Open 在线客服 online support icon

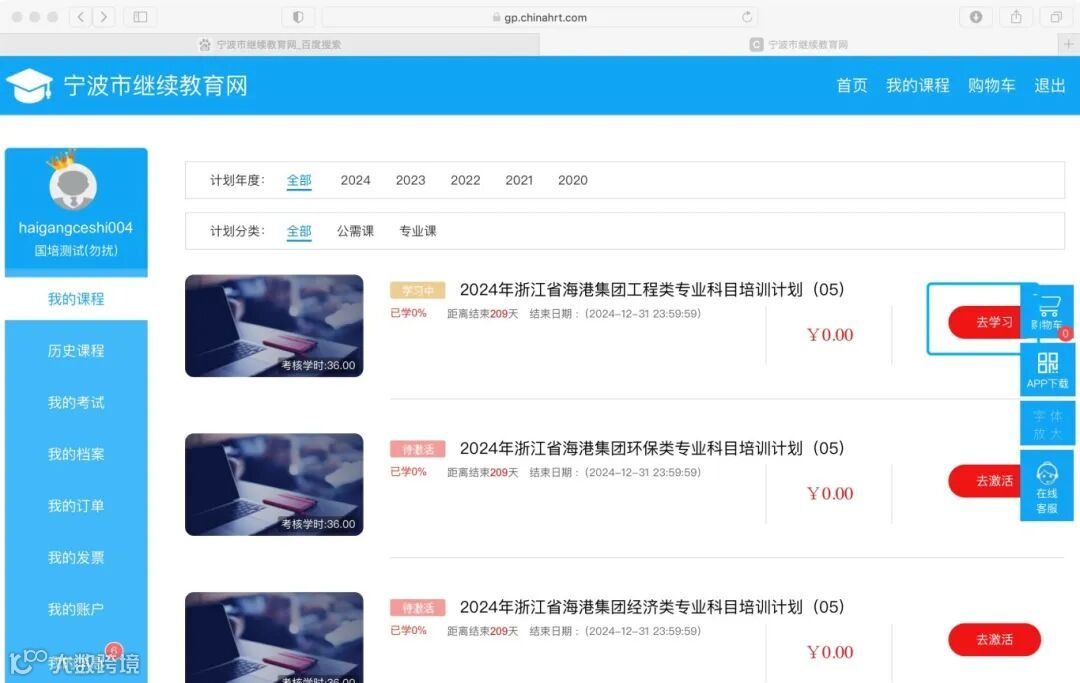coord(1047,486)
